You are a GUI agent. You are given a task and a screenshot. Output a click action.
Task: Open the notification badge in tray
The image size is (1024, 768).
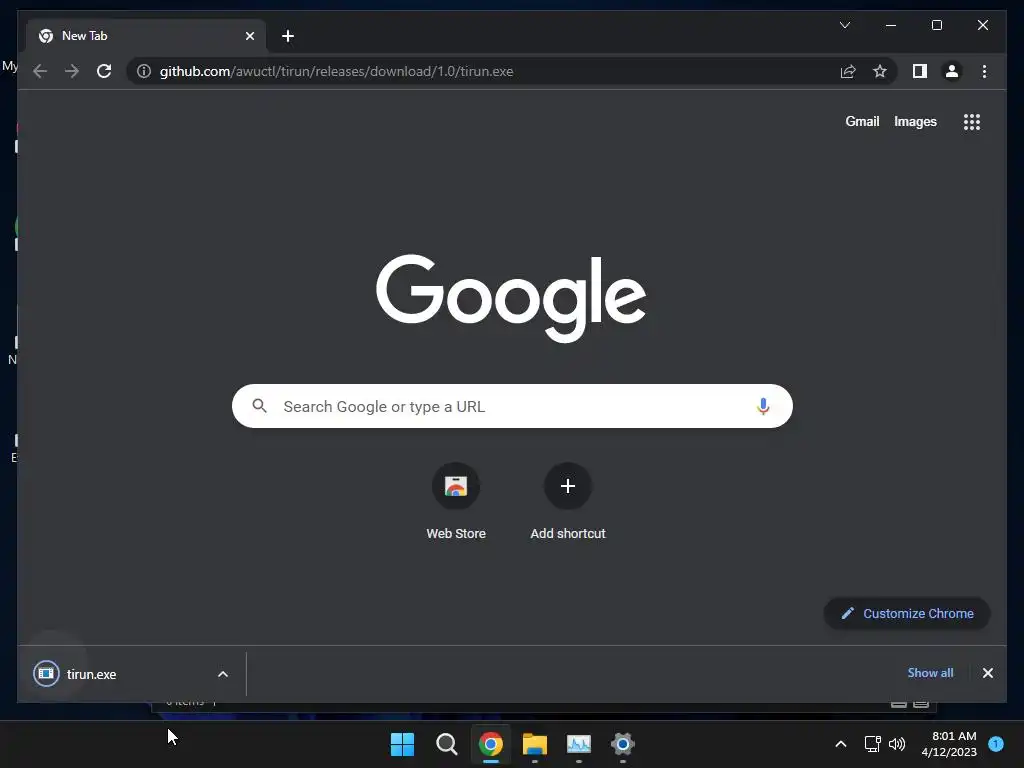tap(996, 743)
